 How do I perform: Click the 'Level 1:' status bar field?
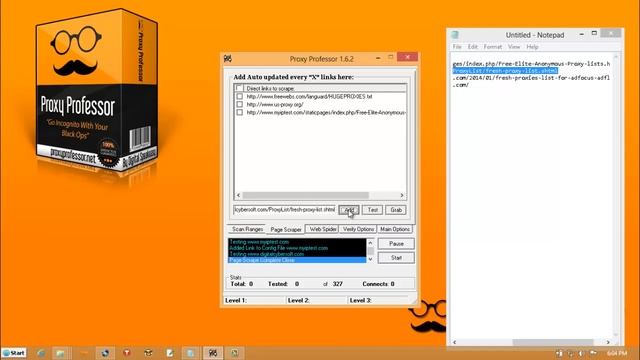click(255, 300)
